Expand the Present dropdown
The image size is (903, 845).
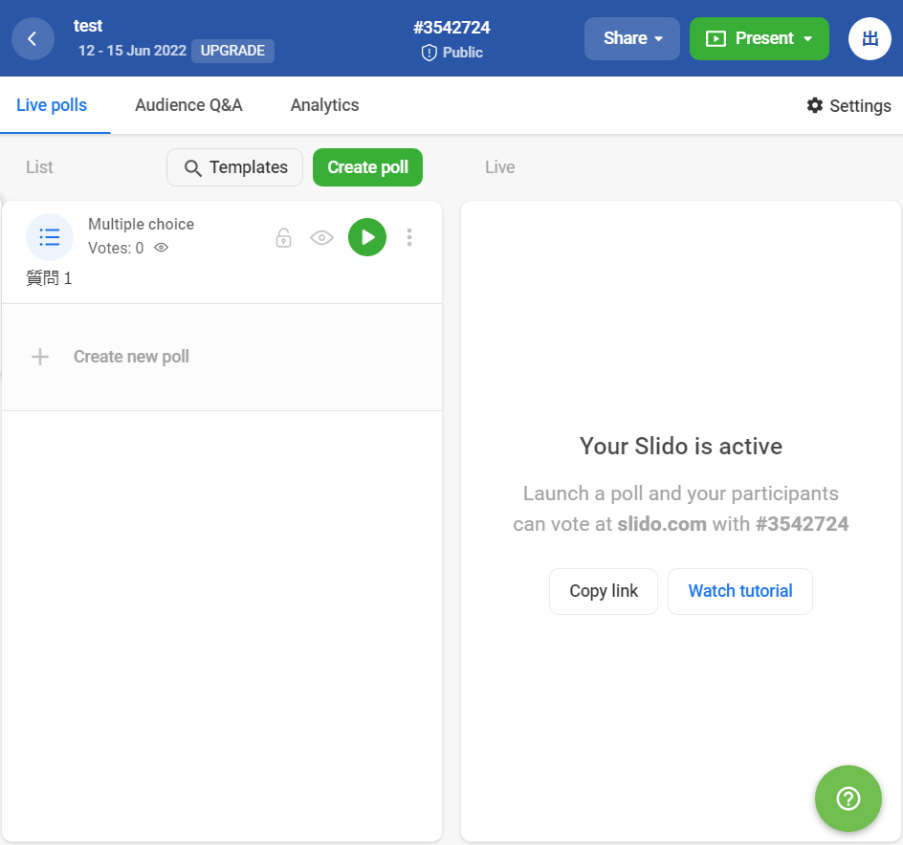[759, 39]
